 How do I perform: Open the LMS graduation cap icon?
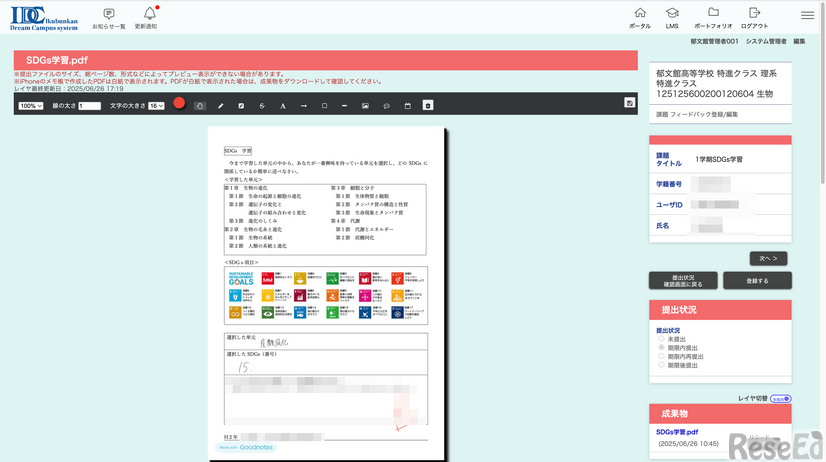pos(672,18)
